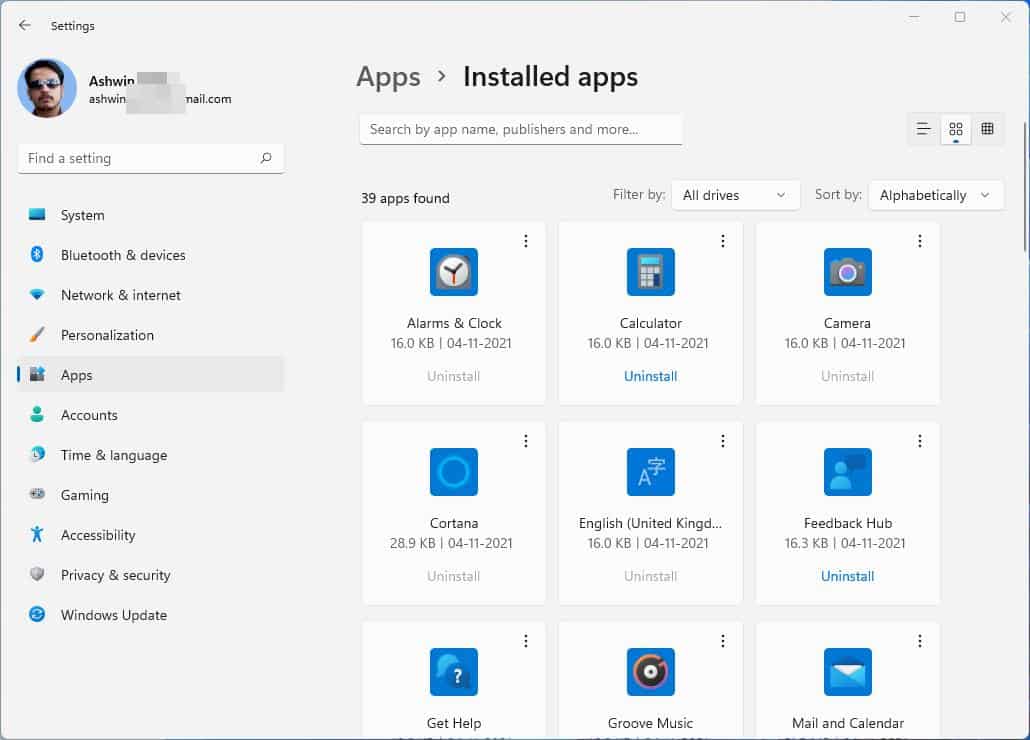This screenshot has width=1030, height=740.
Task: Uninstall the Calculator app
Action: pyautogui.click(x=650, y=376)
